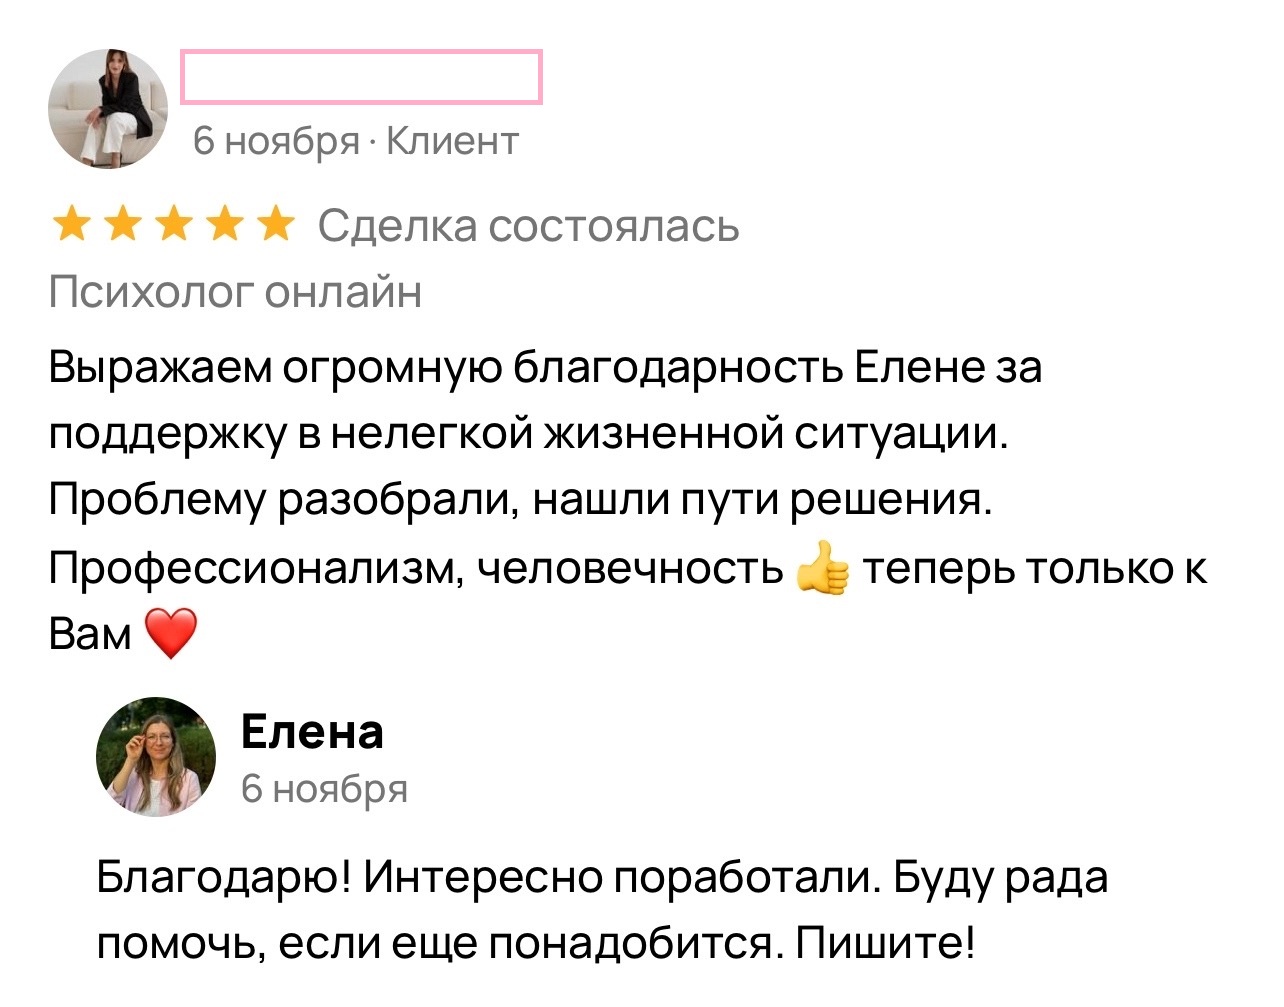This screenshot has width=1284, height=1007.
Task: Click the reviewer's '6 ноября' date
Action: (x=275, y=141)
